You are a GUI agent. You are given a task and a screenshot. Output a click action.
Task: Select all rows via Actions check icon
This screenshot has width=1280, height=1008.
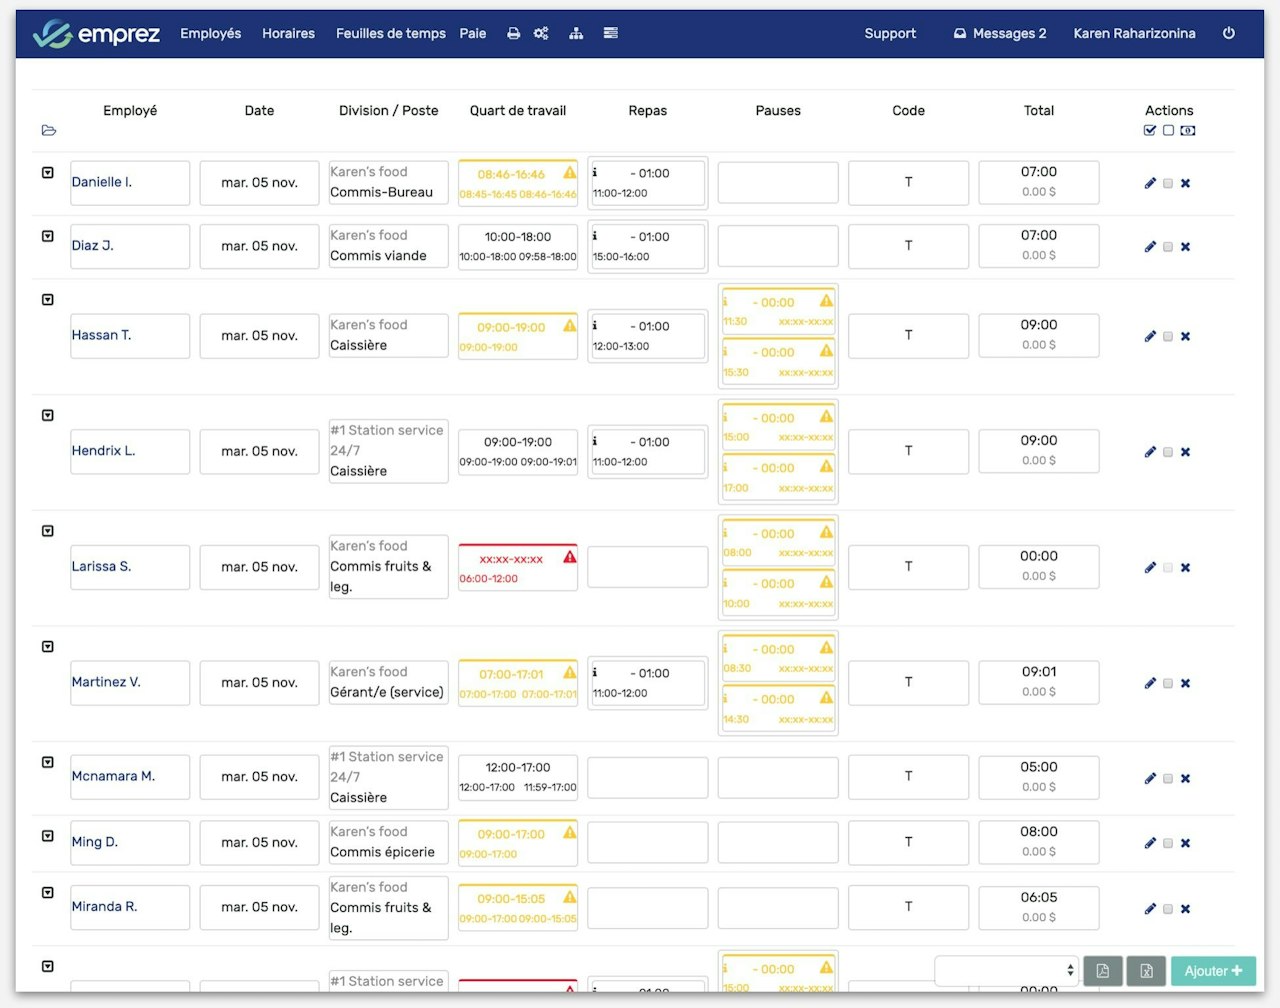tap(1150, 130)
